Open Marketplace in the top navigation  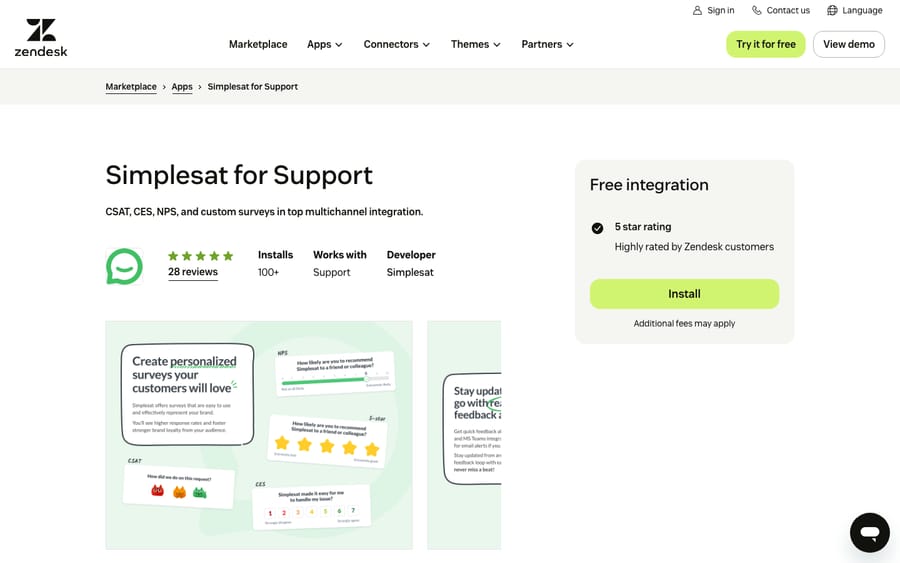tap(258, 44)
